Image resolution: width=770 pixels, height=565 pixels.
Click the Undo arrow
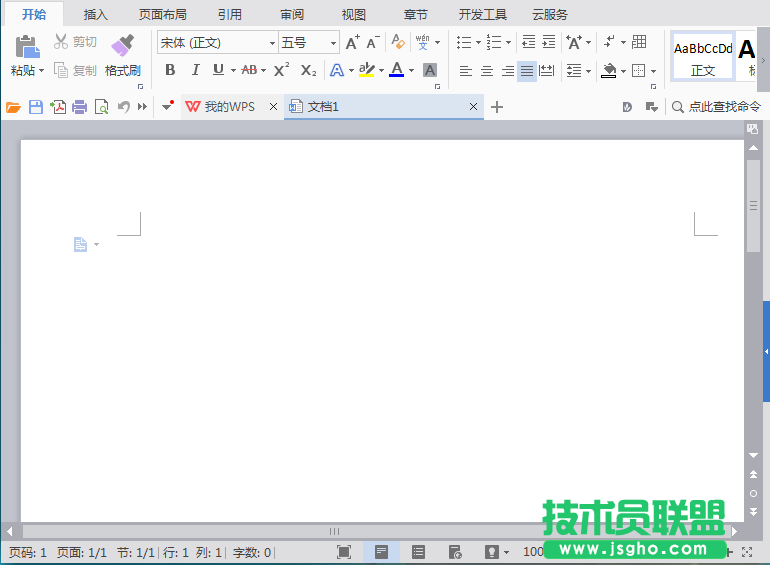click(124, 107)
